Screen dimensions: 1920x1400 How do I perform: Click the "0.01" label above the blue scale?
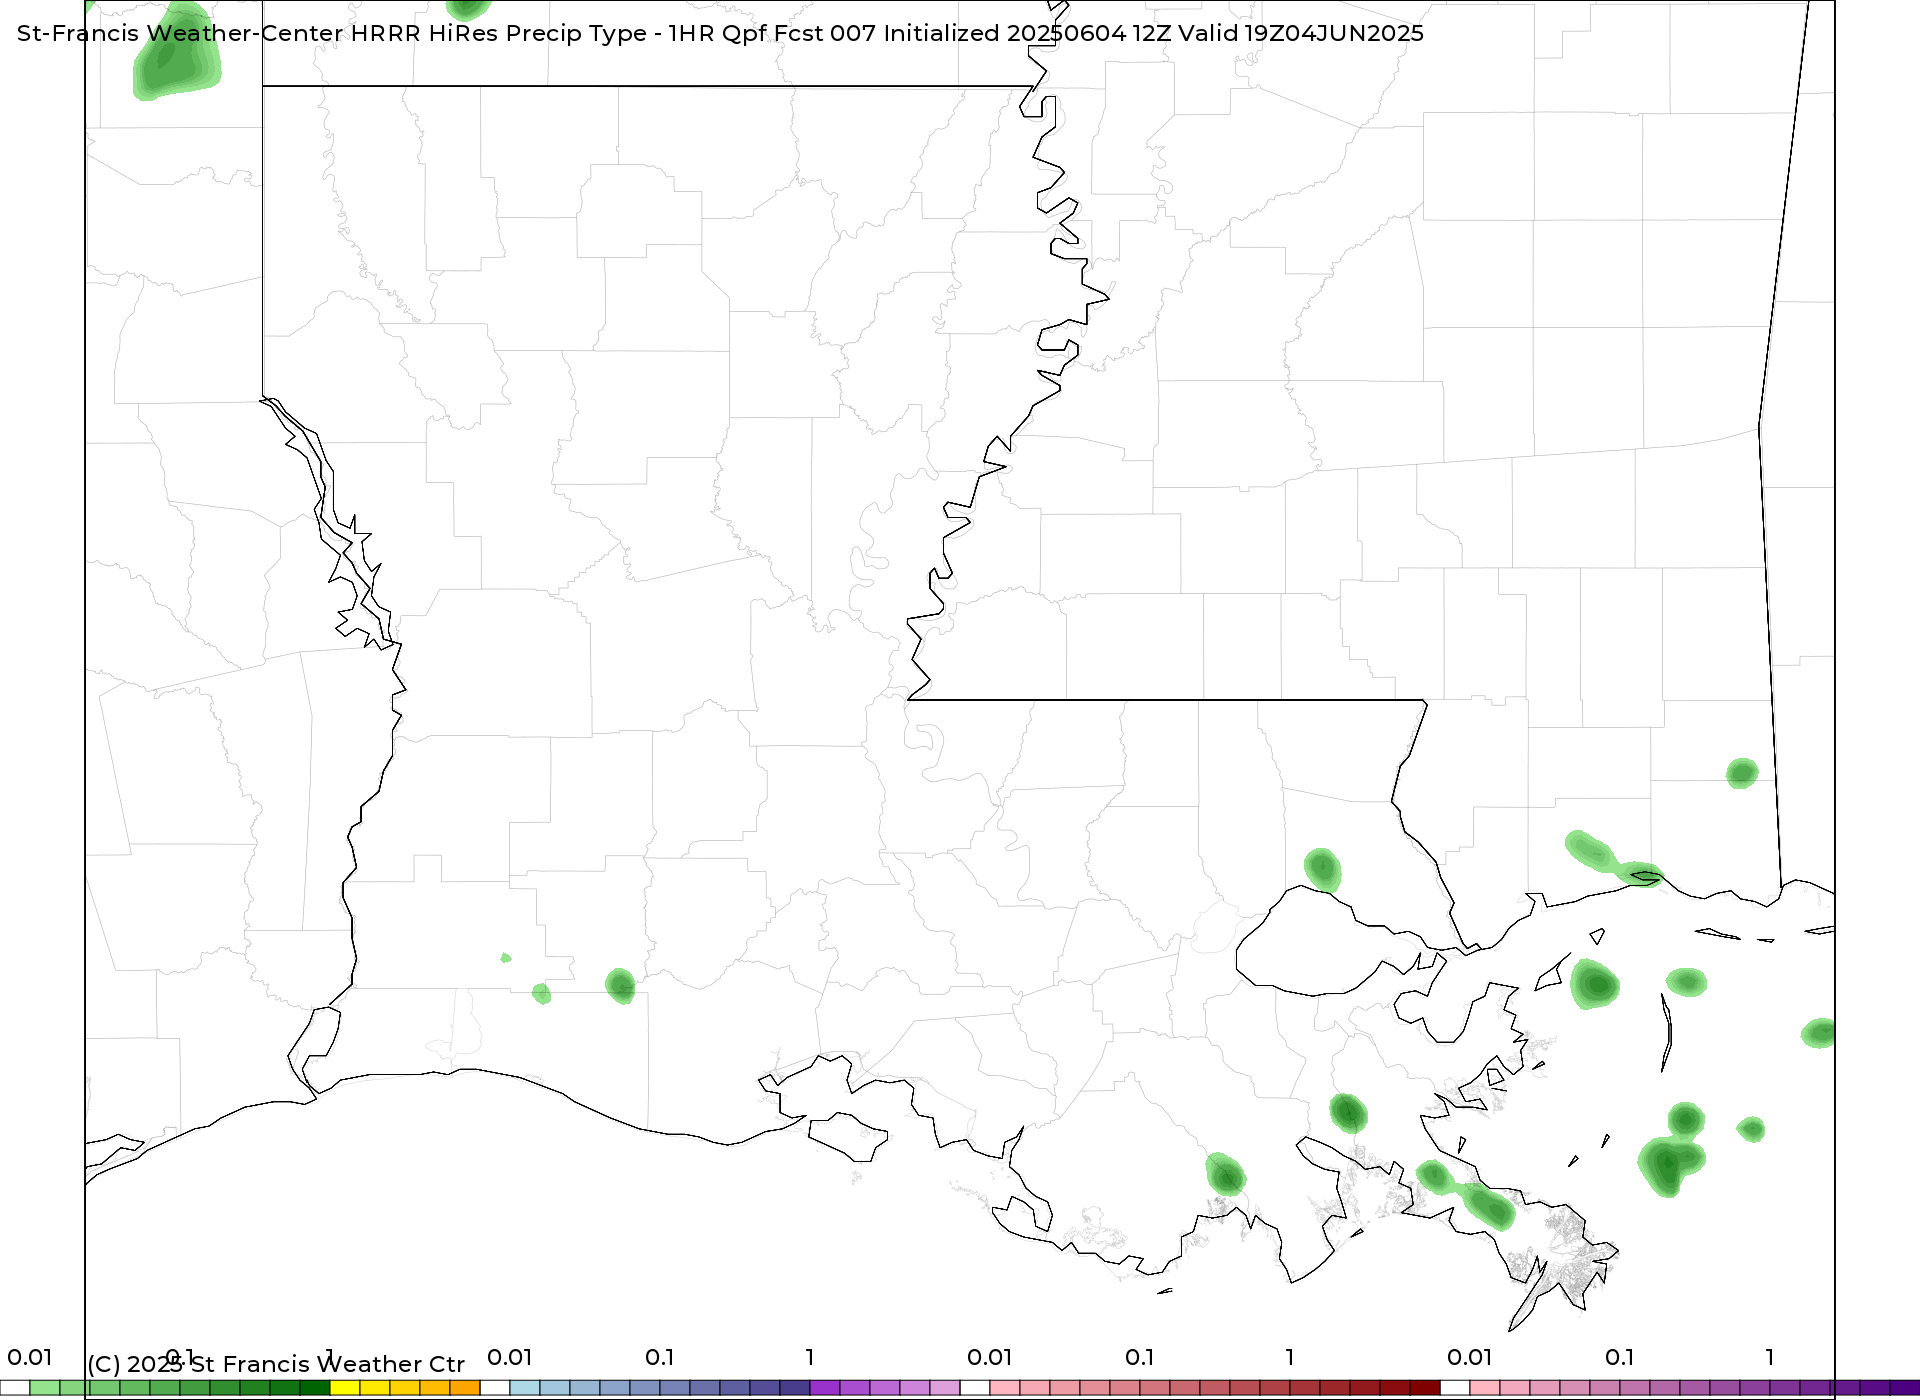click(x=510, y=1358)
